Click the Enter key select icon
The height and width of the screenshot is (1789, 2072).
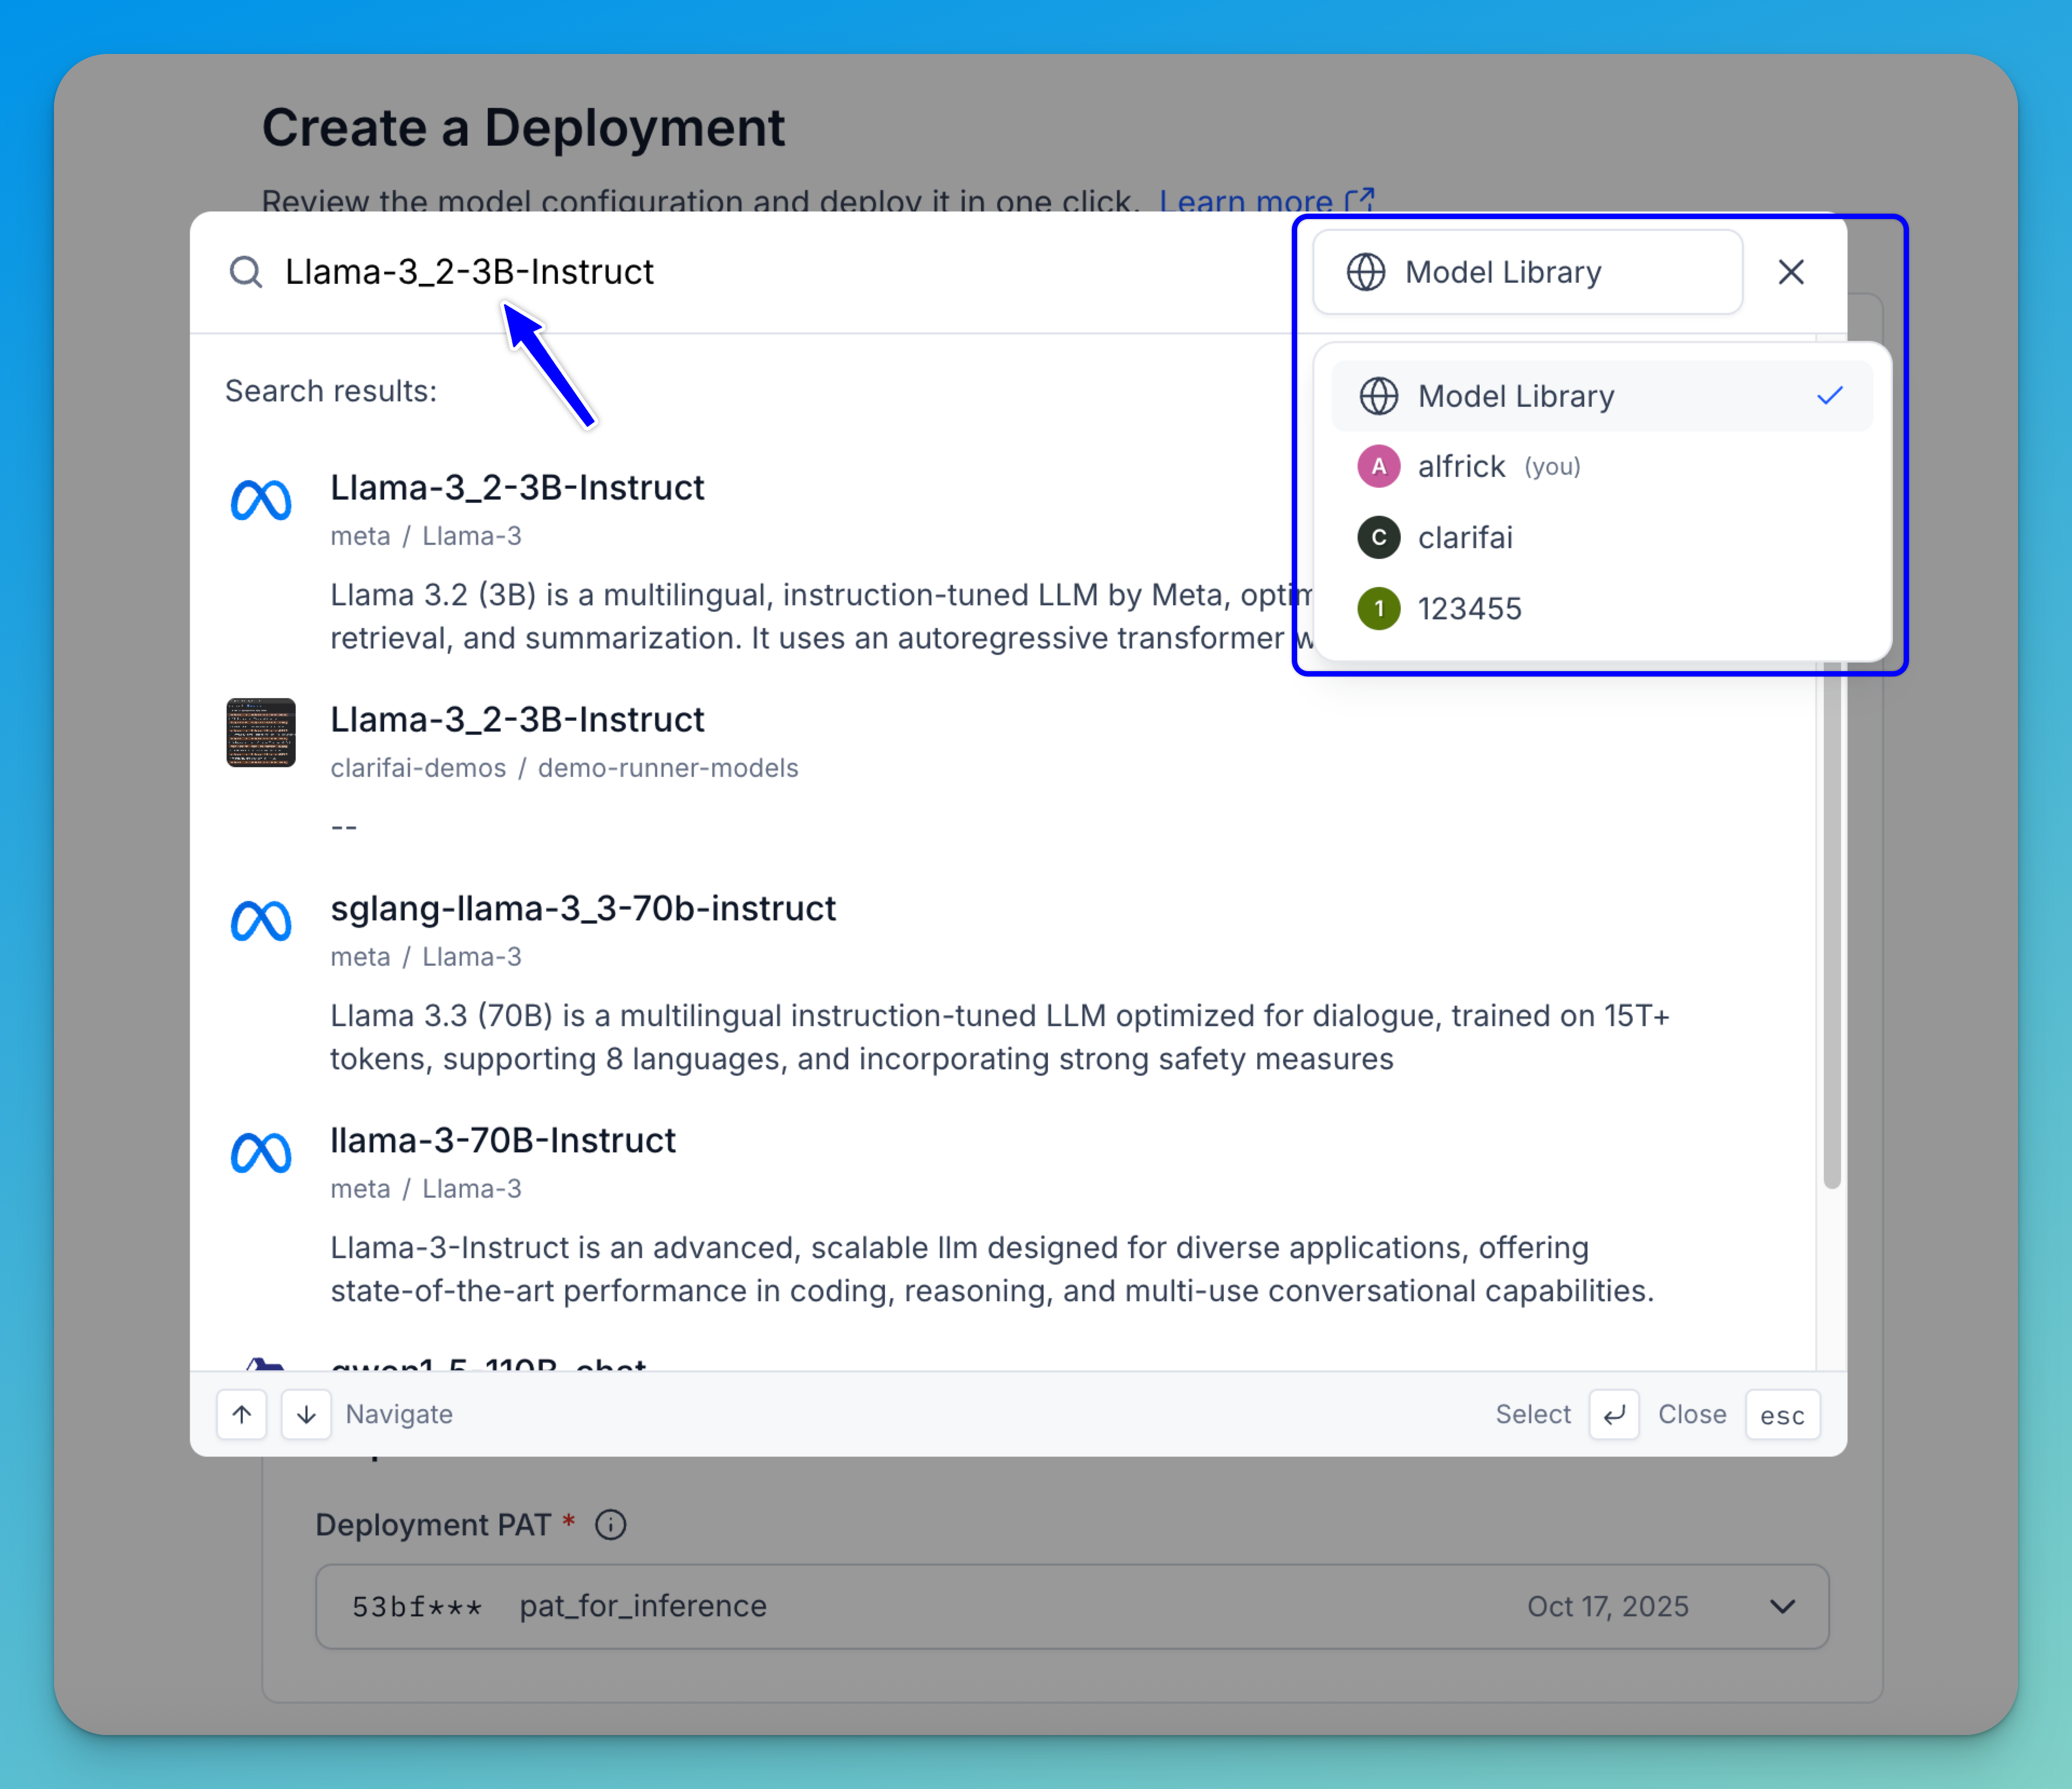point(1613,1414)
